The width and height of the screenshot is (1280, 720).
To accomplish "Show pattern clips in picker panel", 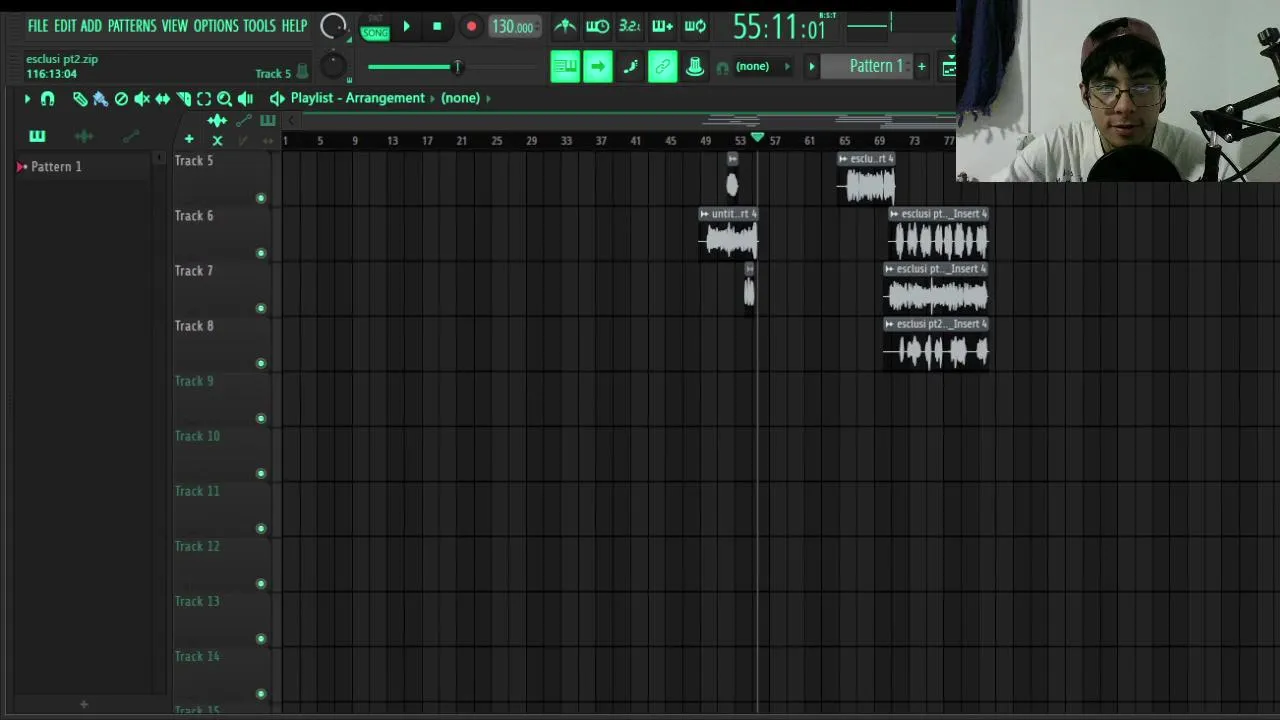I will (x=37, y=136).
